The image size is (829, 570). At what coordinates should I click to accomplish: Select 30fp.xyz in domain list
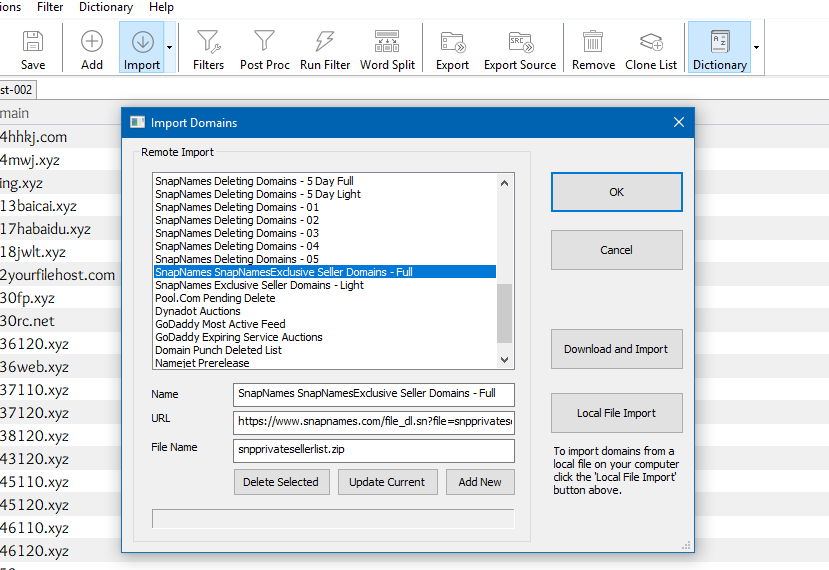click(27, 298)
